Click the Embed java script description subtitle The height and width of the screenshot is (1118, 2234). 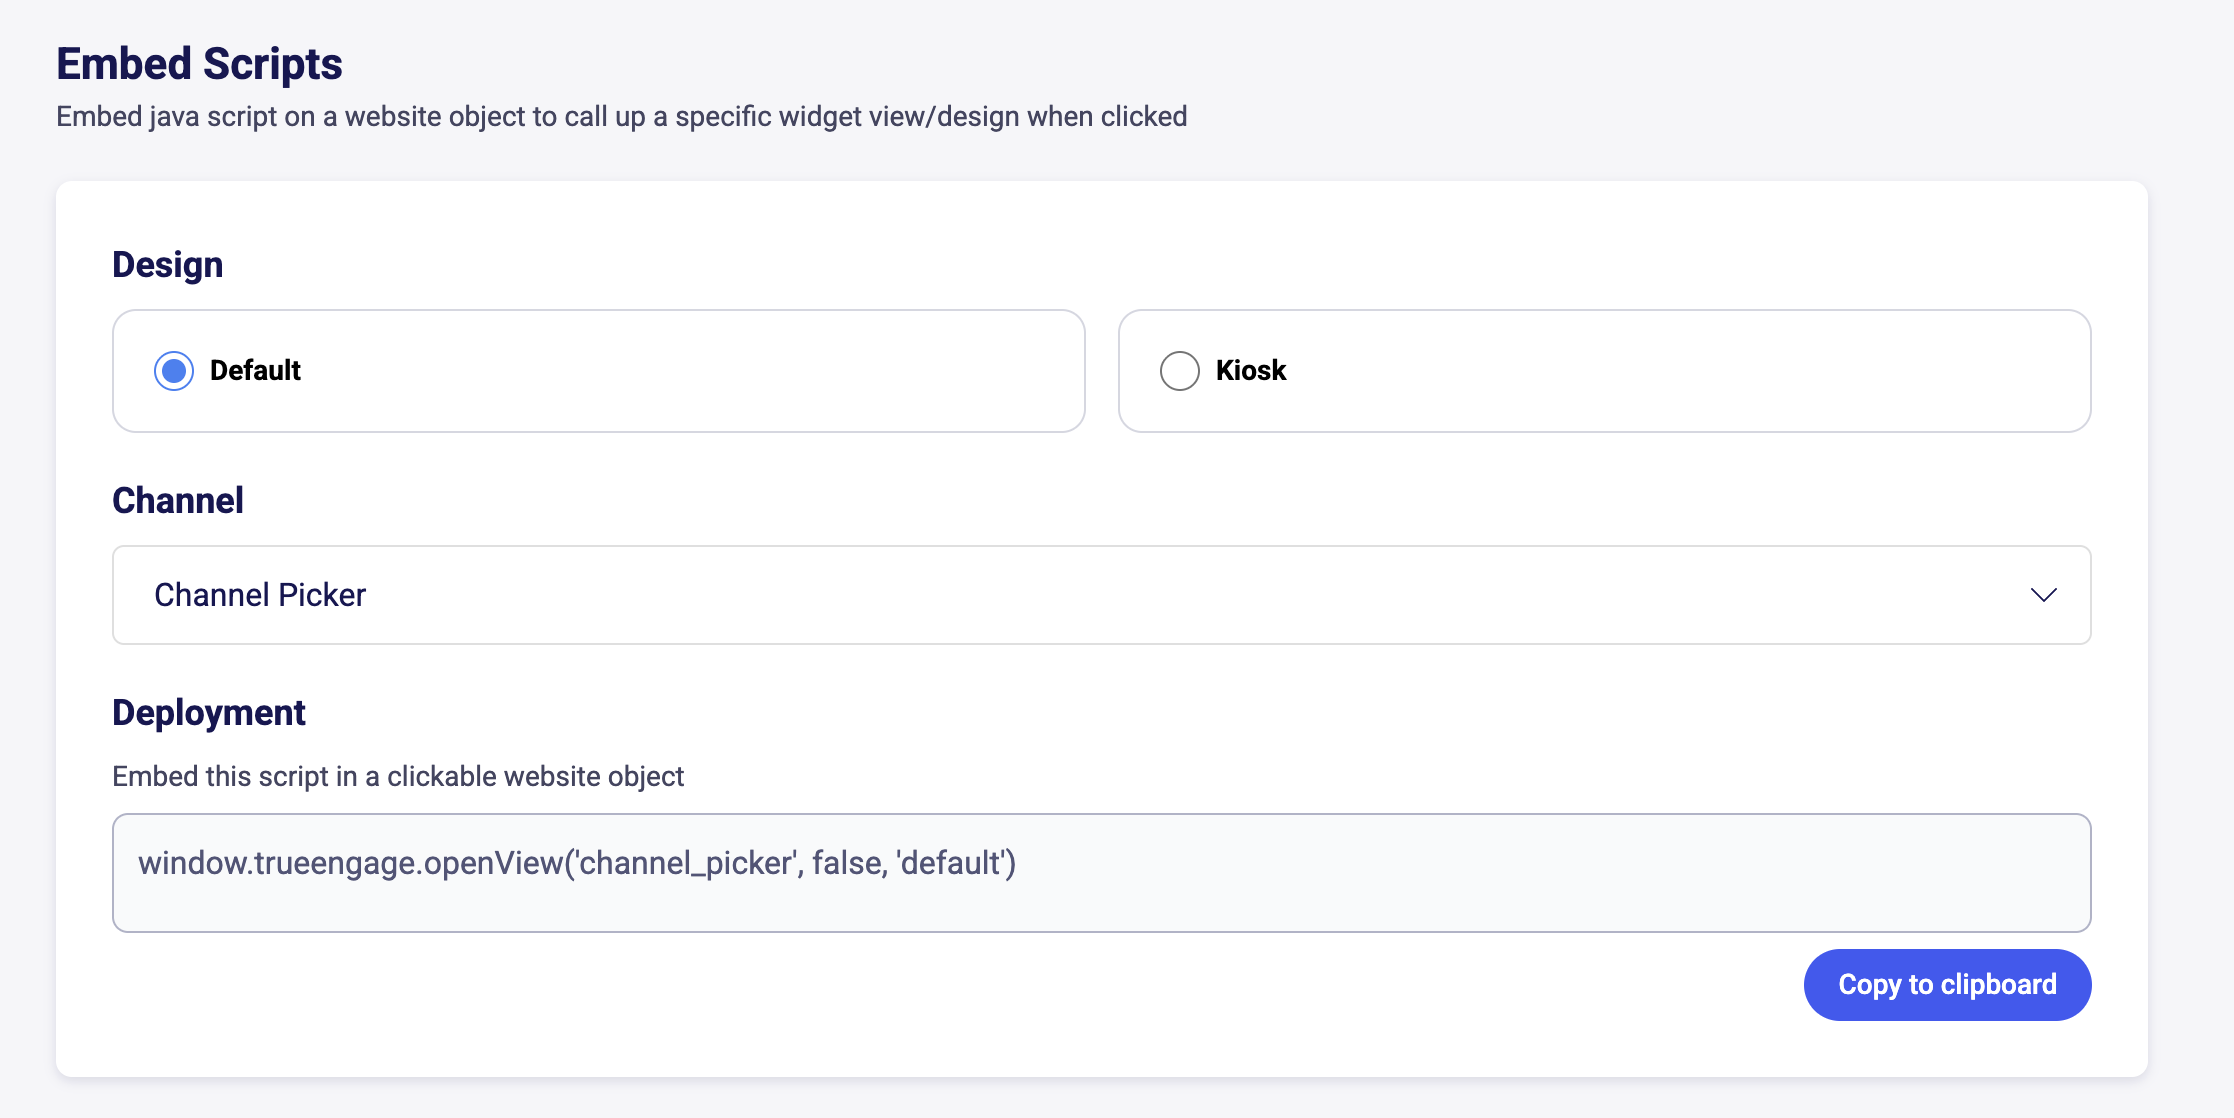(x=621, y=117)
